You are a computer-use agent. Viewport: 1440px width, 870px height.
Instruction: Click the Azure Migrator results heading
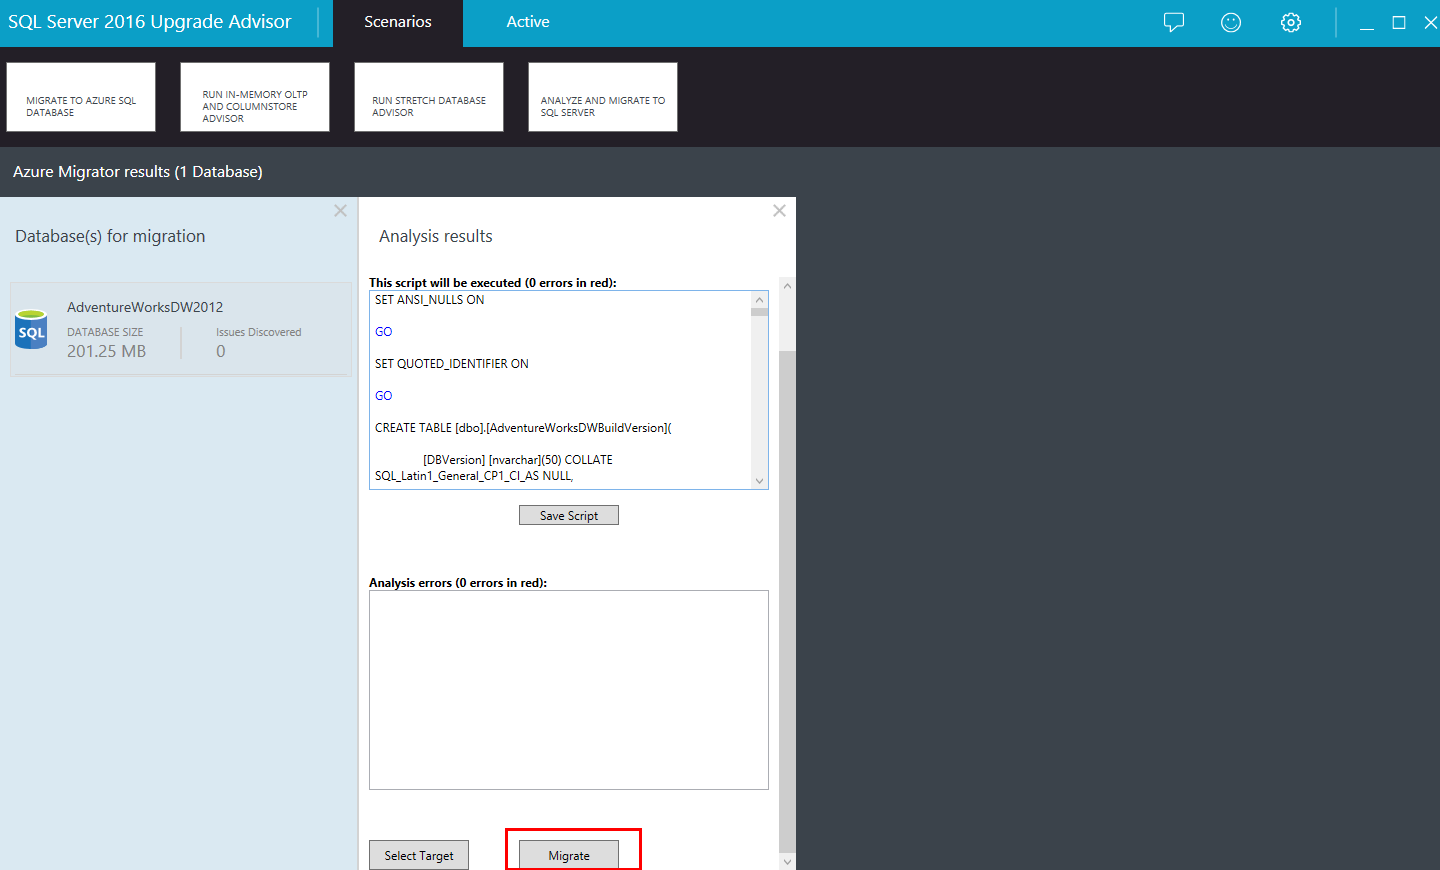138,172
